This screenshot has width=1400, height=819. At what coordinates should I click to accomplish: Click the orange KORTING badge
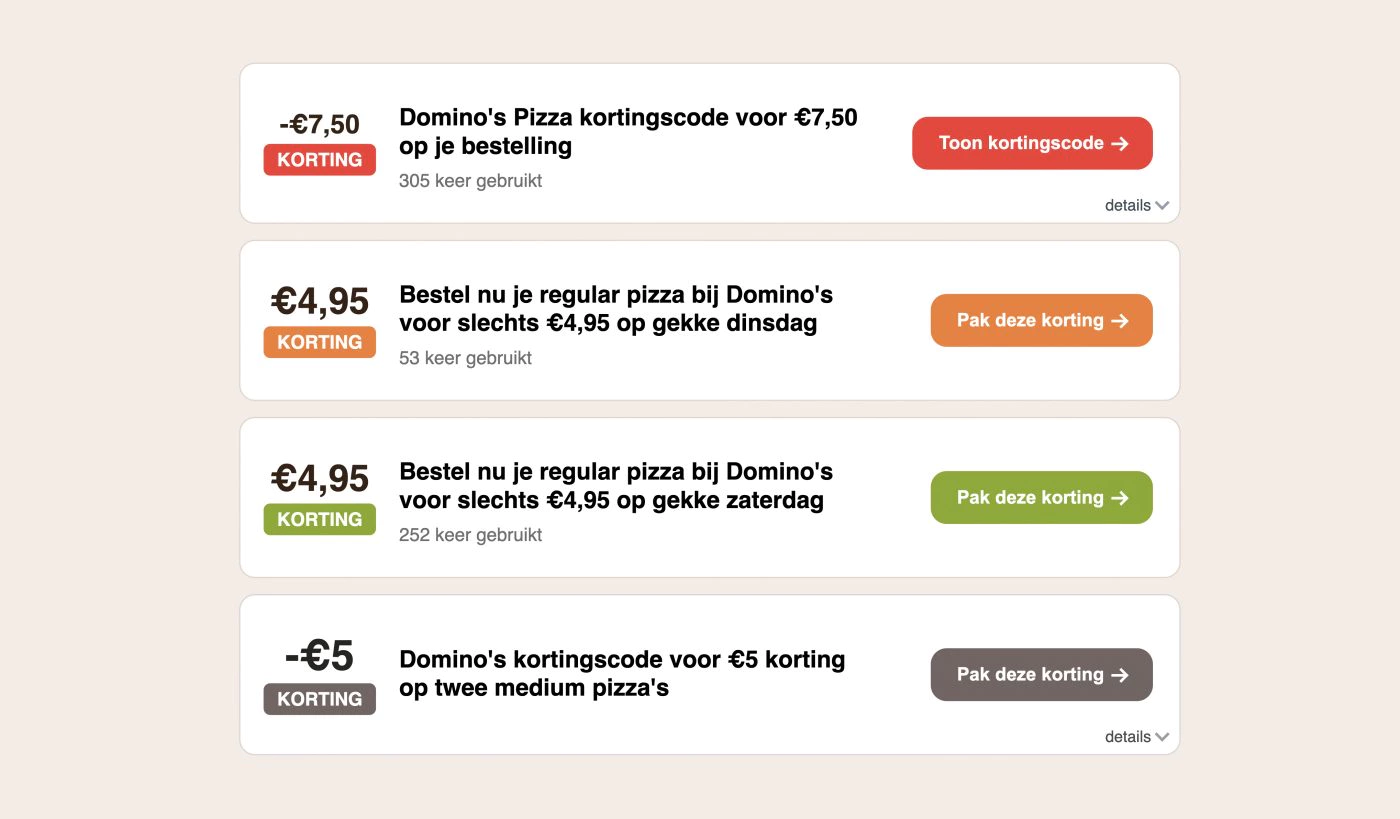(x=320, y=342)
